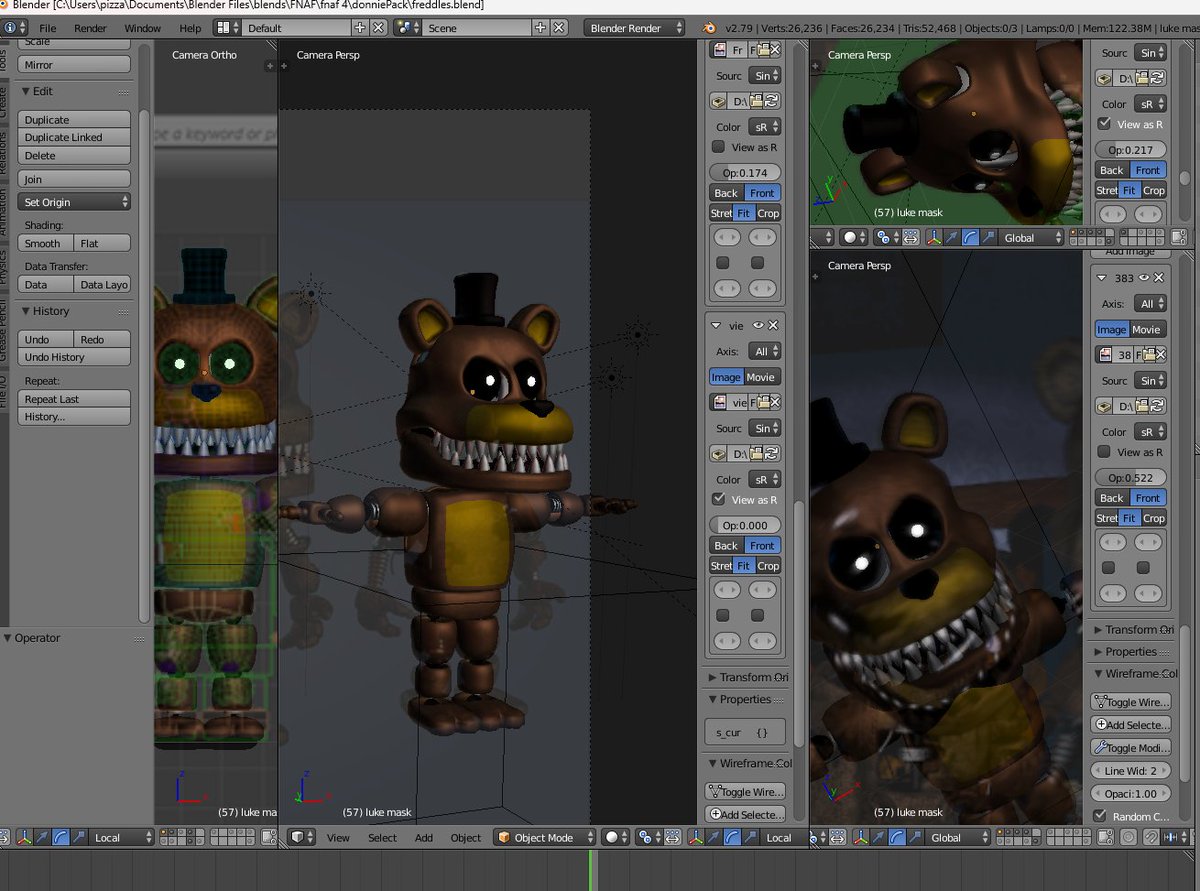Image resolution: width=1200 pixels, height=891 pixels.
Task: Click image datablock browse icon in 383 panel
Action: point(1104,354)
